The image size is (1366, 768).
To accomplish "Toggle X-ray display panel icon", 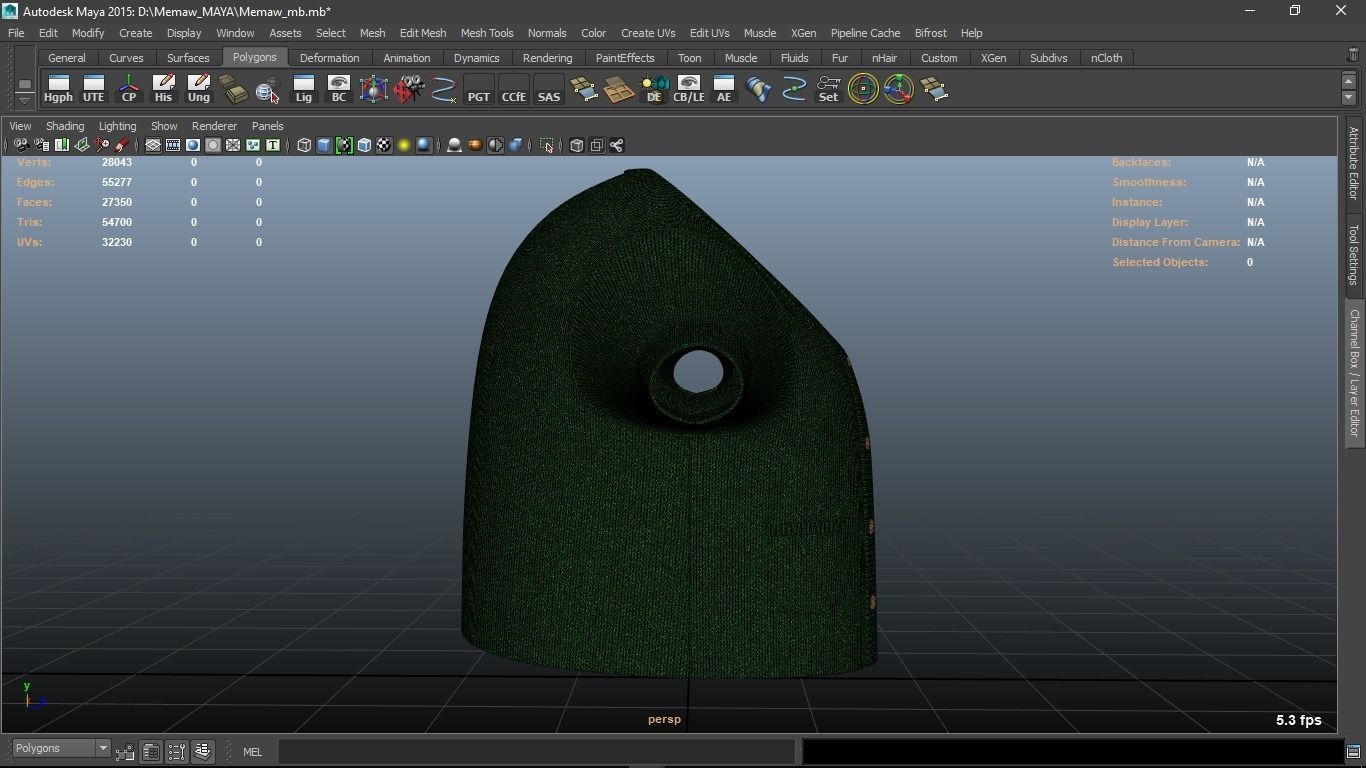I will [x=577, y=145].
